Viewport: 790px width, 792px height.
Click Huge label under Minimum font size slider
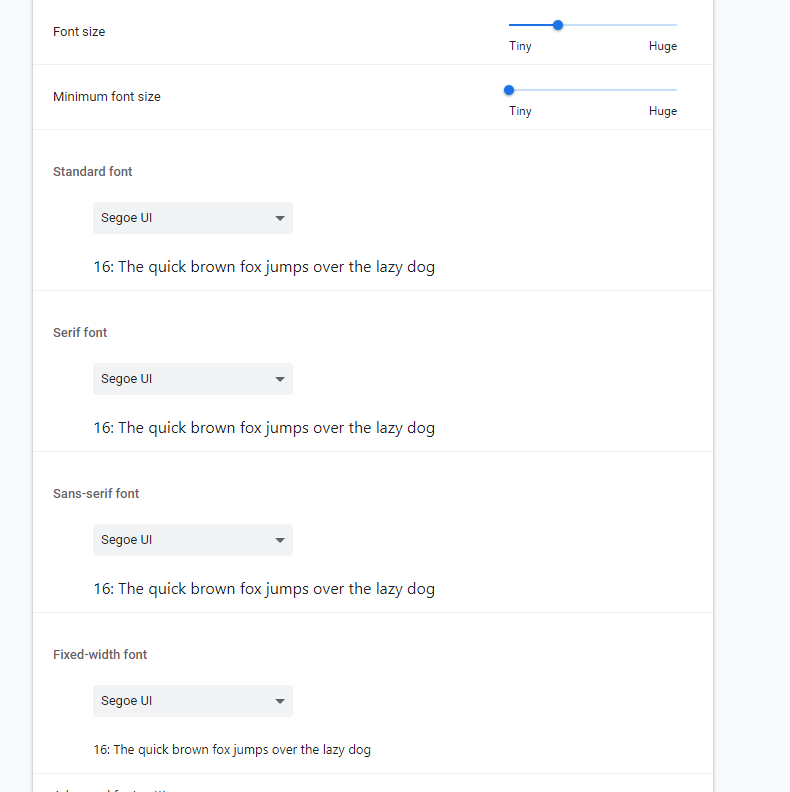click(x=662, y=111)
